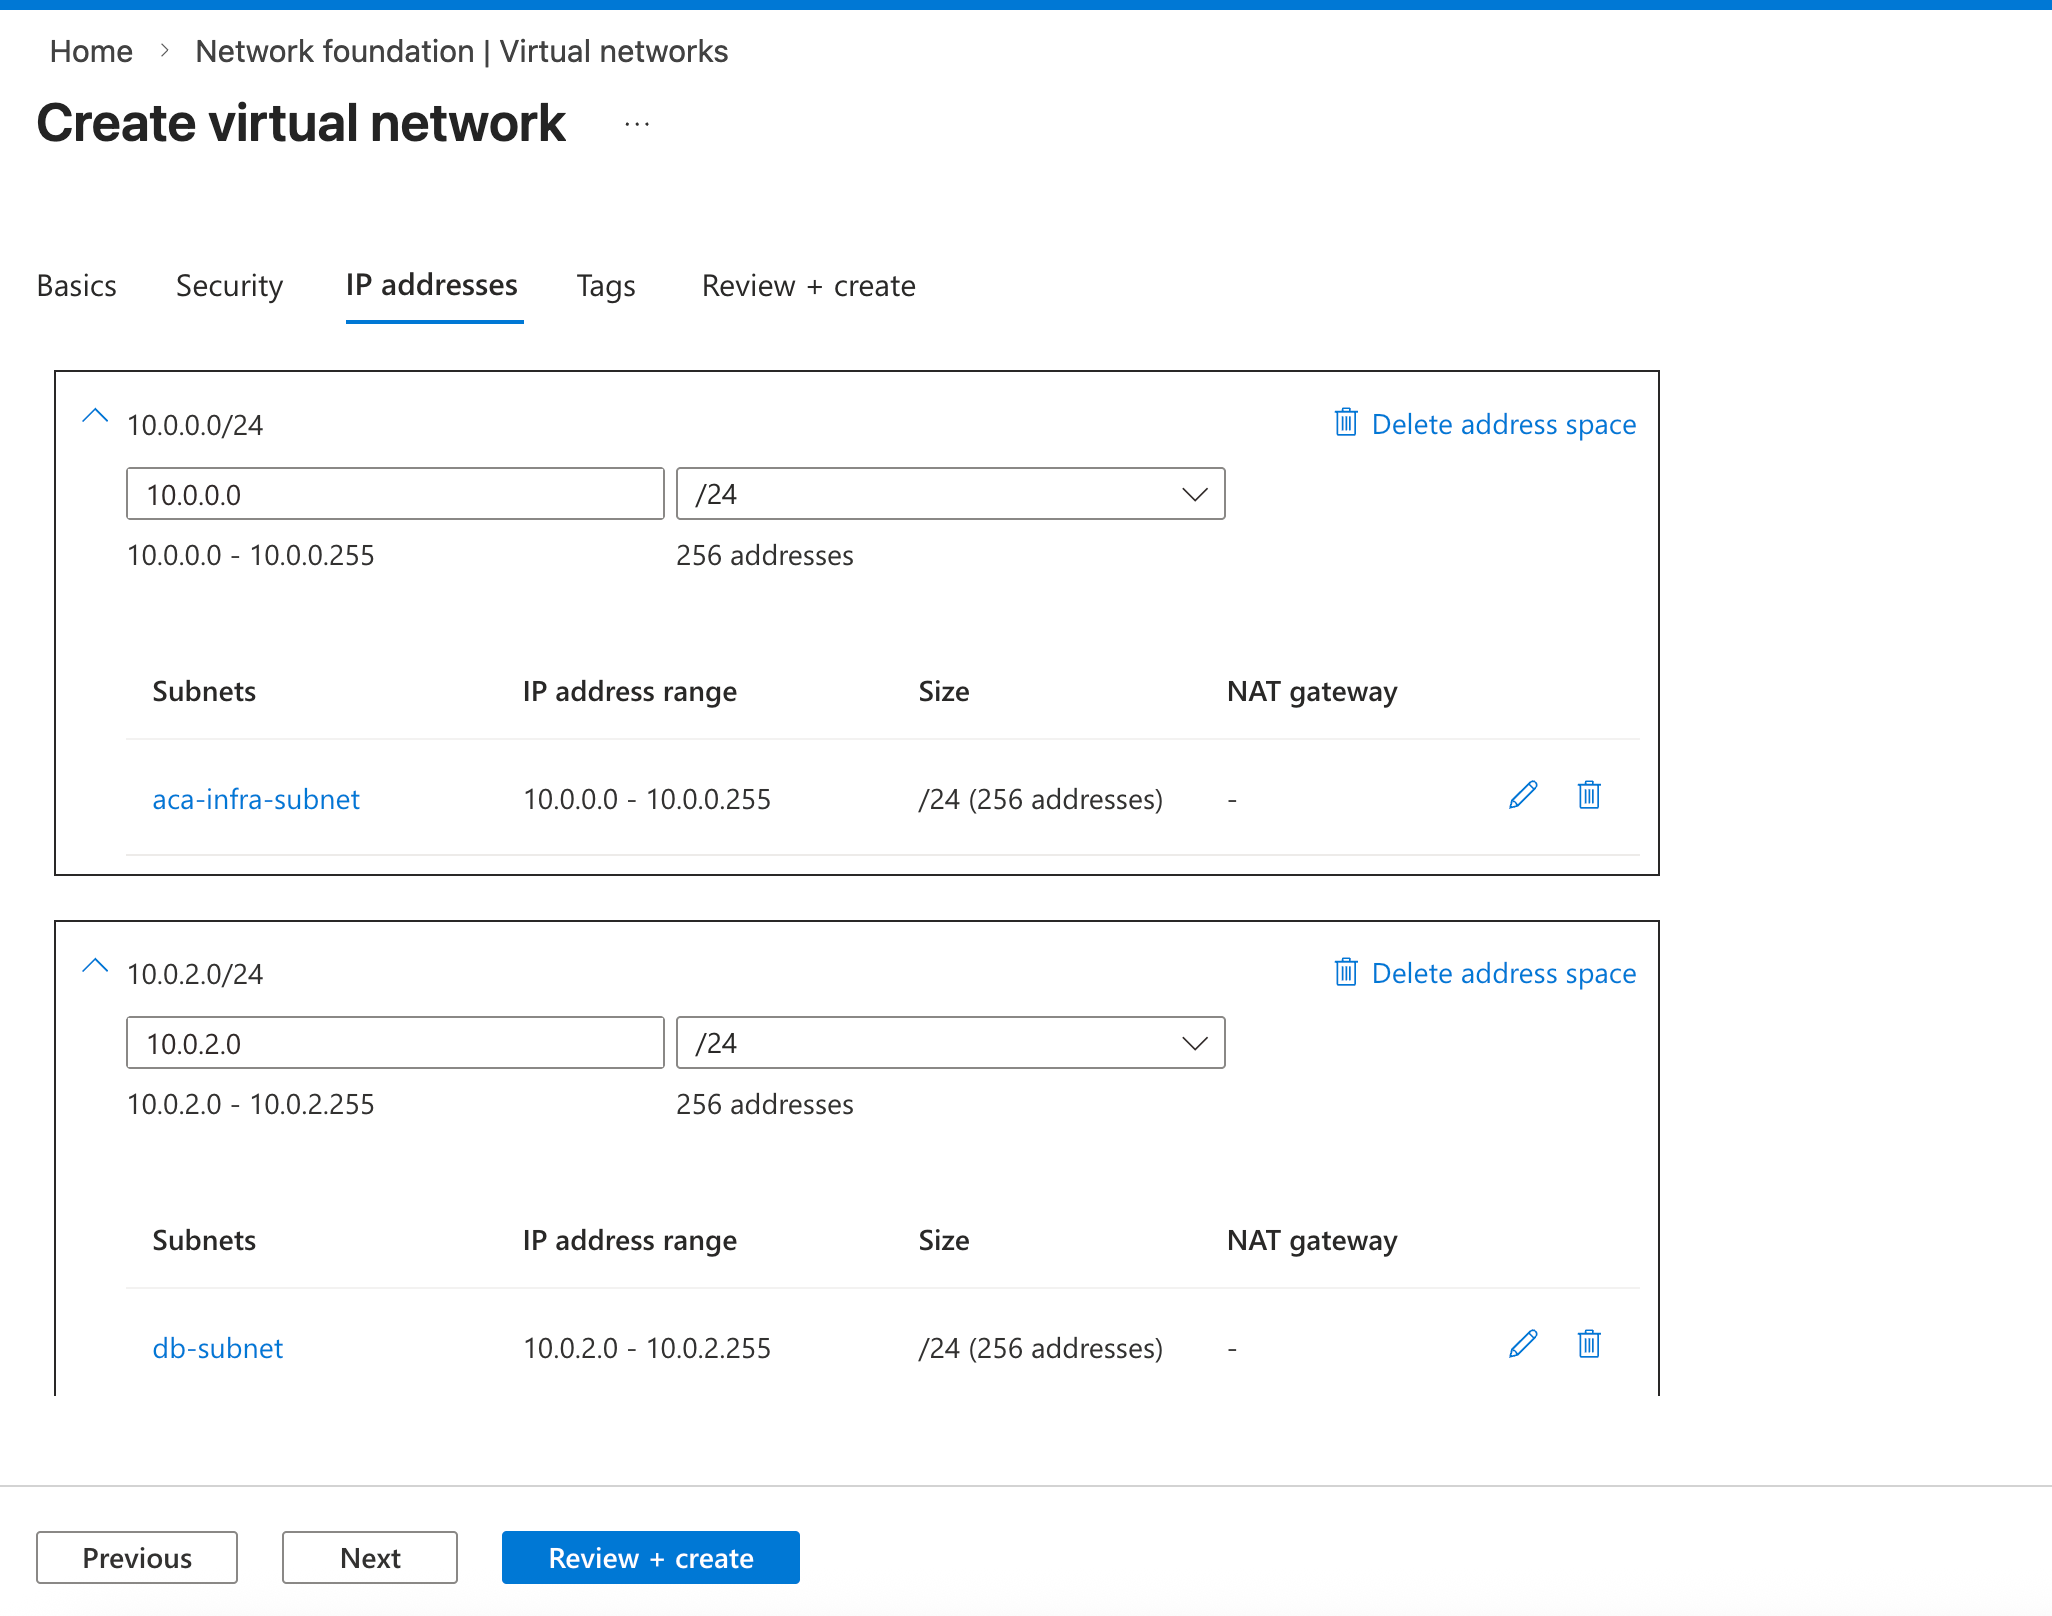Delete the aca-infra-subnet using the trash icon
The width and height of the screenshot is (2052, 1616).
point(1588,796)
